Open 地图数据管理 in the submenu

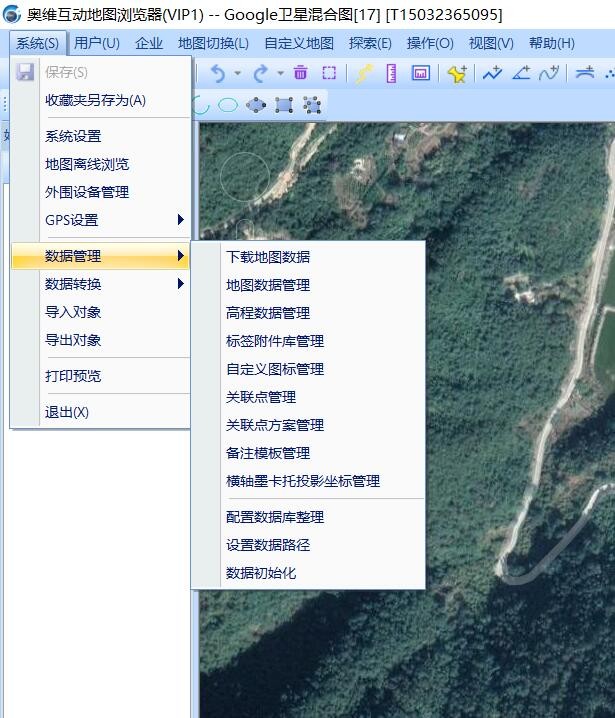click(308, 285)
